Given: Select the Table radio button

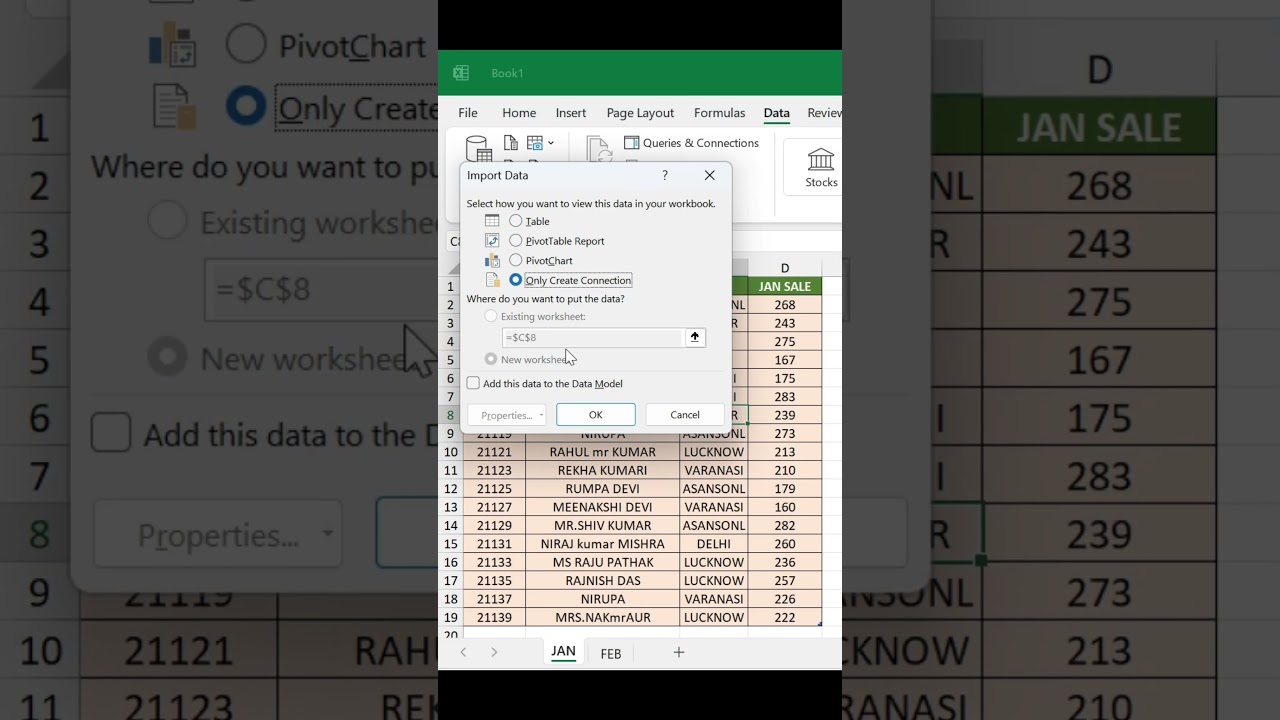Looking at the screenshot, I should 516,221.
